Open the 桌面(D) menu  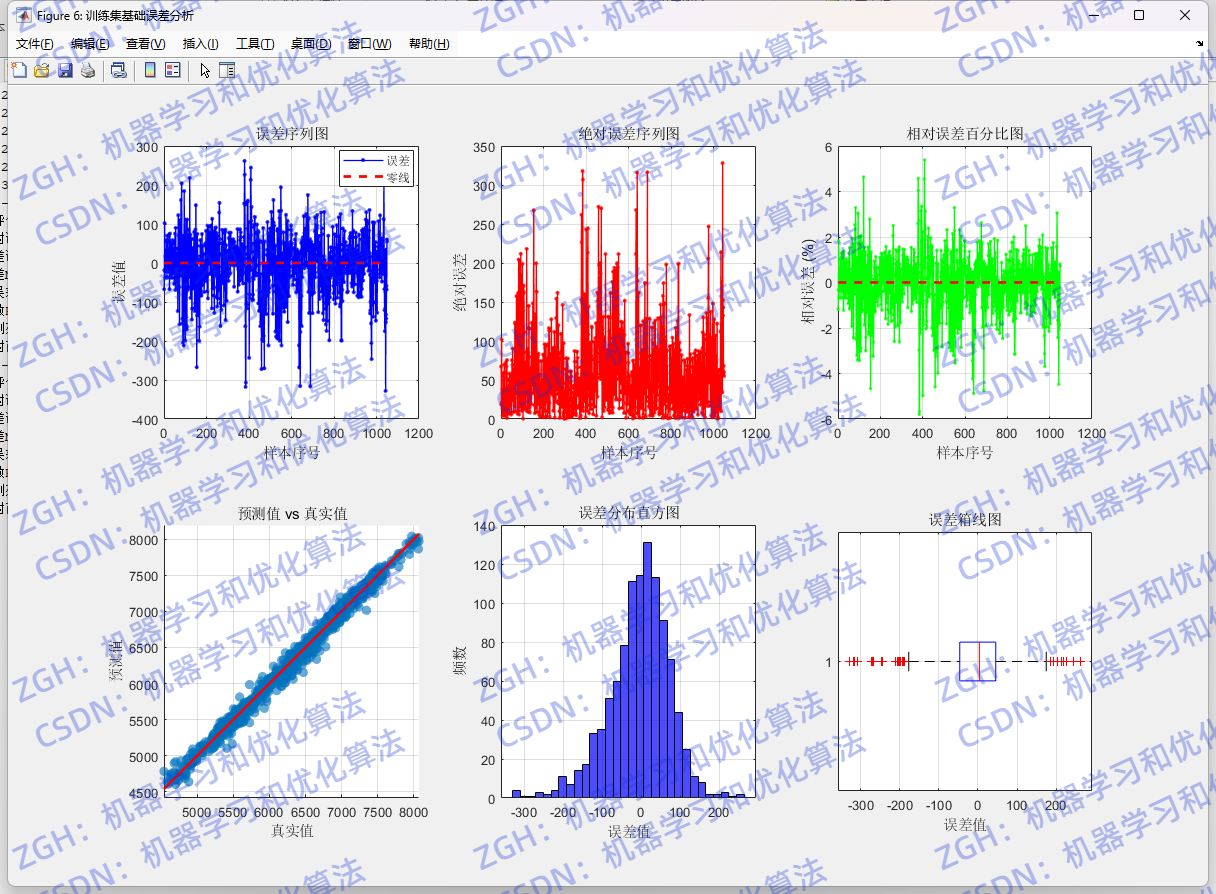311,44
